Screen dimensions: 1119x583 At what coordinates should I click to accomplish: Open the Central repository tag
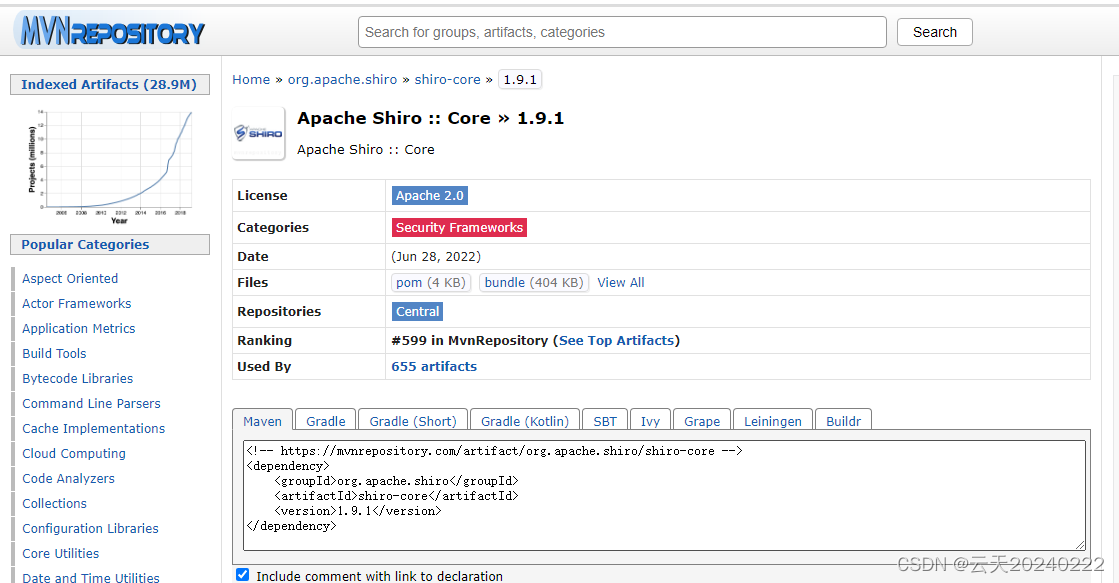pos(417,312)
